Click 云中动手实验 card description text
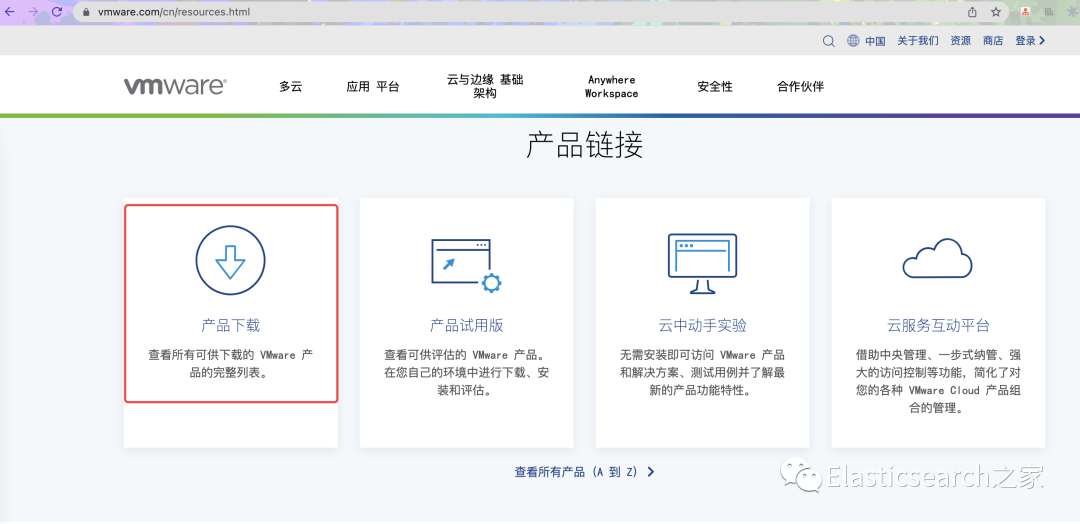 coord(703,373)
